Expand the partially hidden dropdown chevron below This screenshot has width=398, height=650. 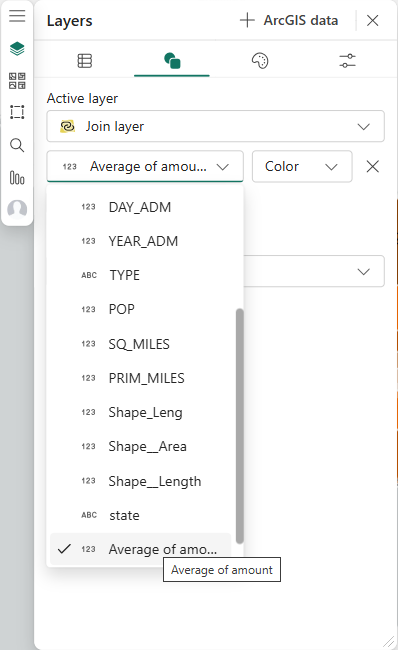[x=364, y=272]
